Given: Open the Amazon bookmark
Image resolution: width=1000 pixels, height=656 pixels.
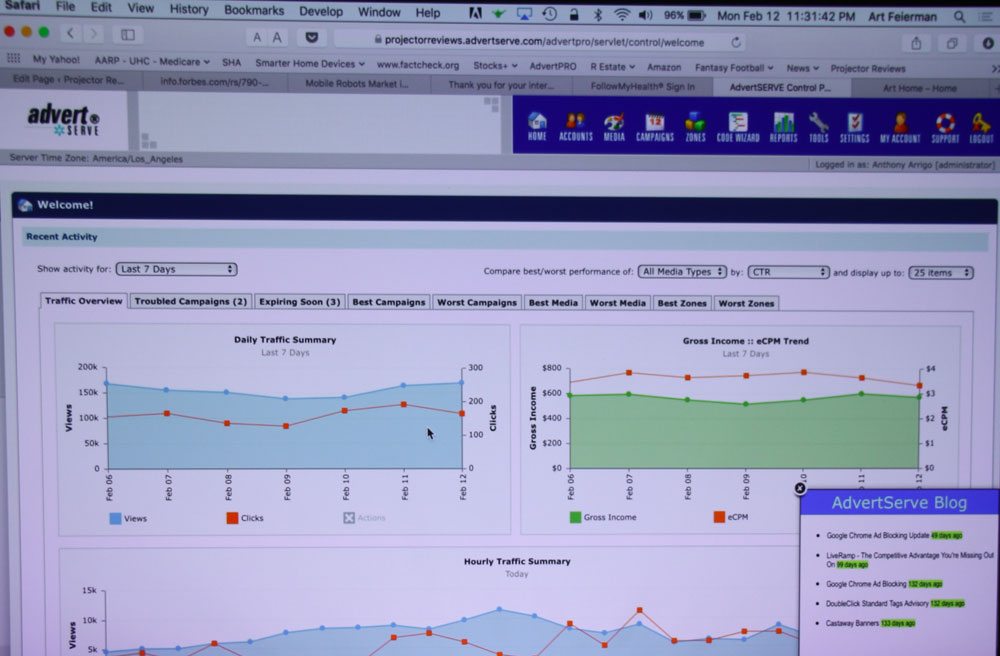Looking at the screenshot, I should coord(664,67).
